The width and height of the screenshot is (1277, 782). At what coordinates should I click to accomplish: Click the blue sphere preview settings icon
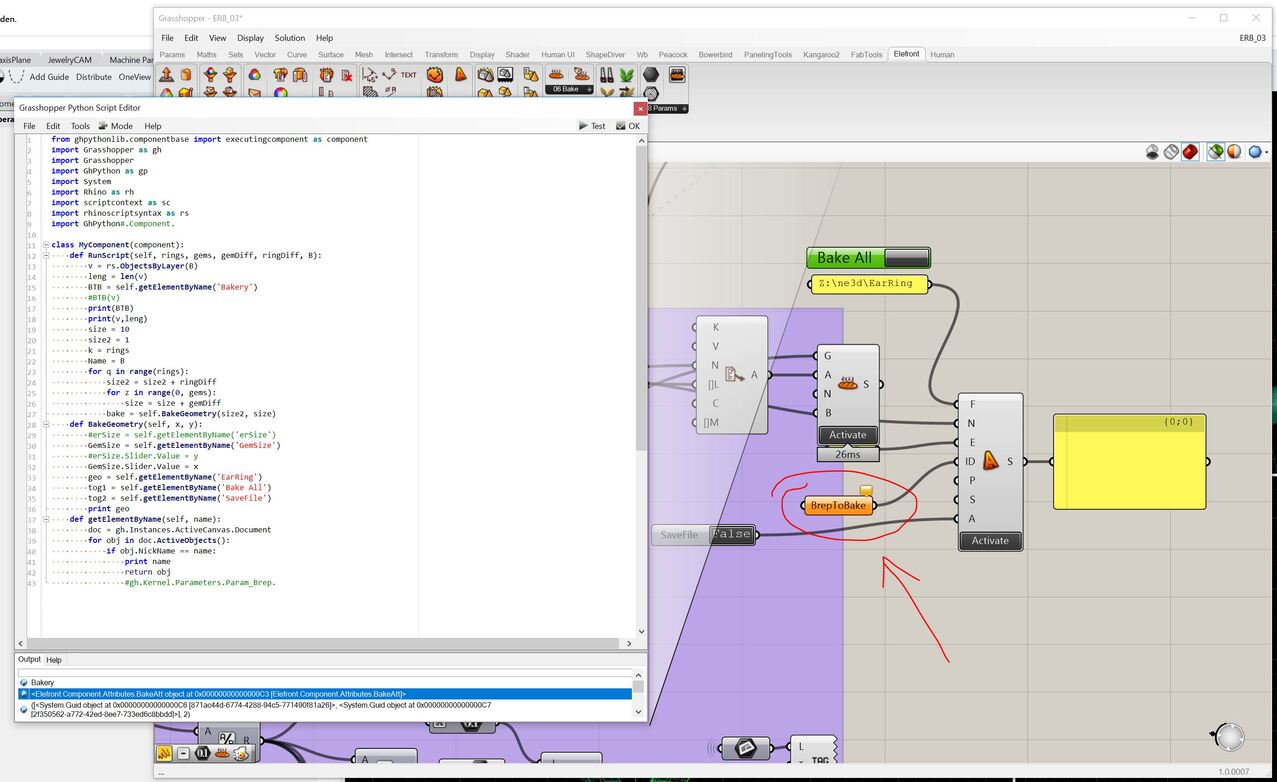(1255, 152)
